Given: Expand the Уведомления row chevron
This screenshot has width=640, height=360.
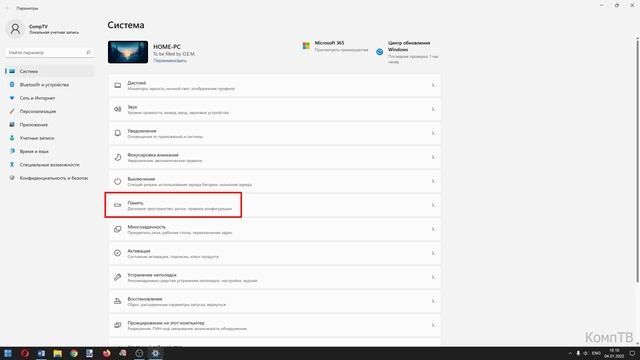Looking at the screenshot, I should (x=433, y=133).
